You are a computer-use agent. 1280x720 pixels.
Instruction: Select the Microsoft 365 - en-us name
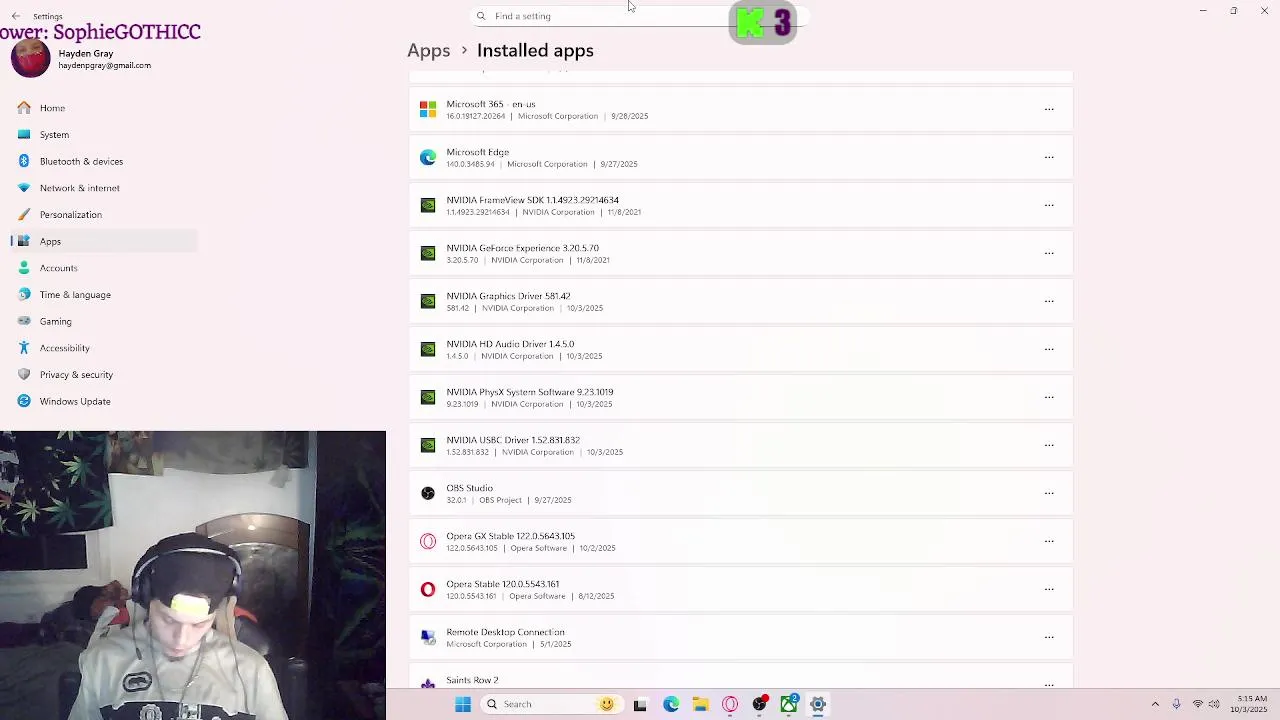pos(491,104)
